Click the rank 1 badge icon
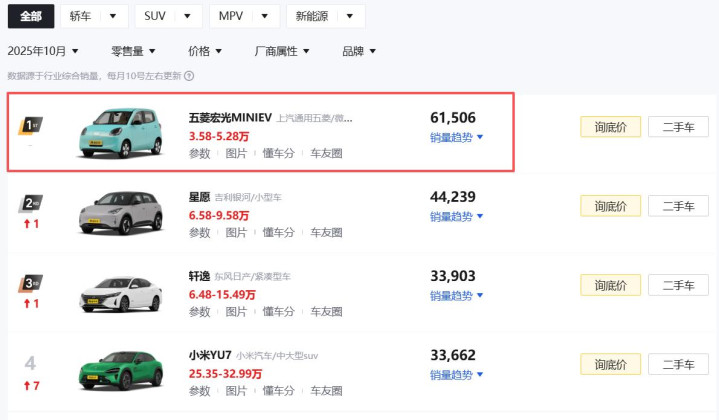 pyautogui.click(x=31, y=125)
